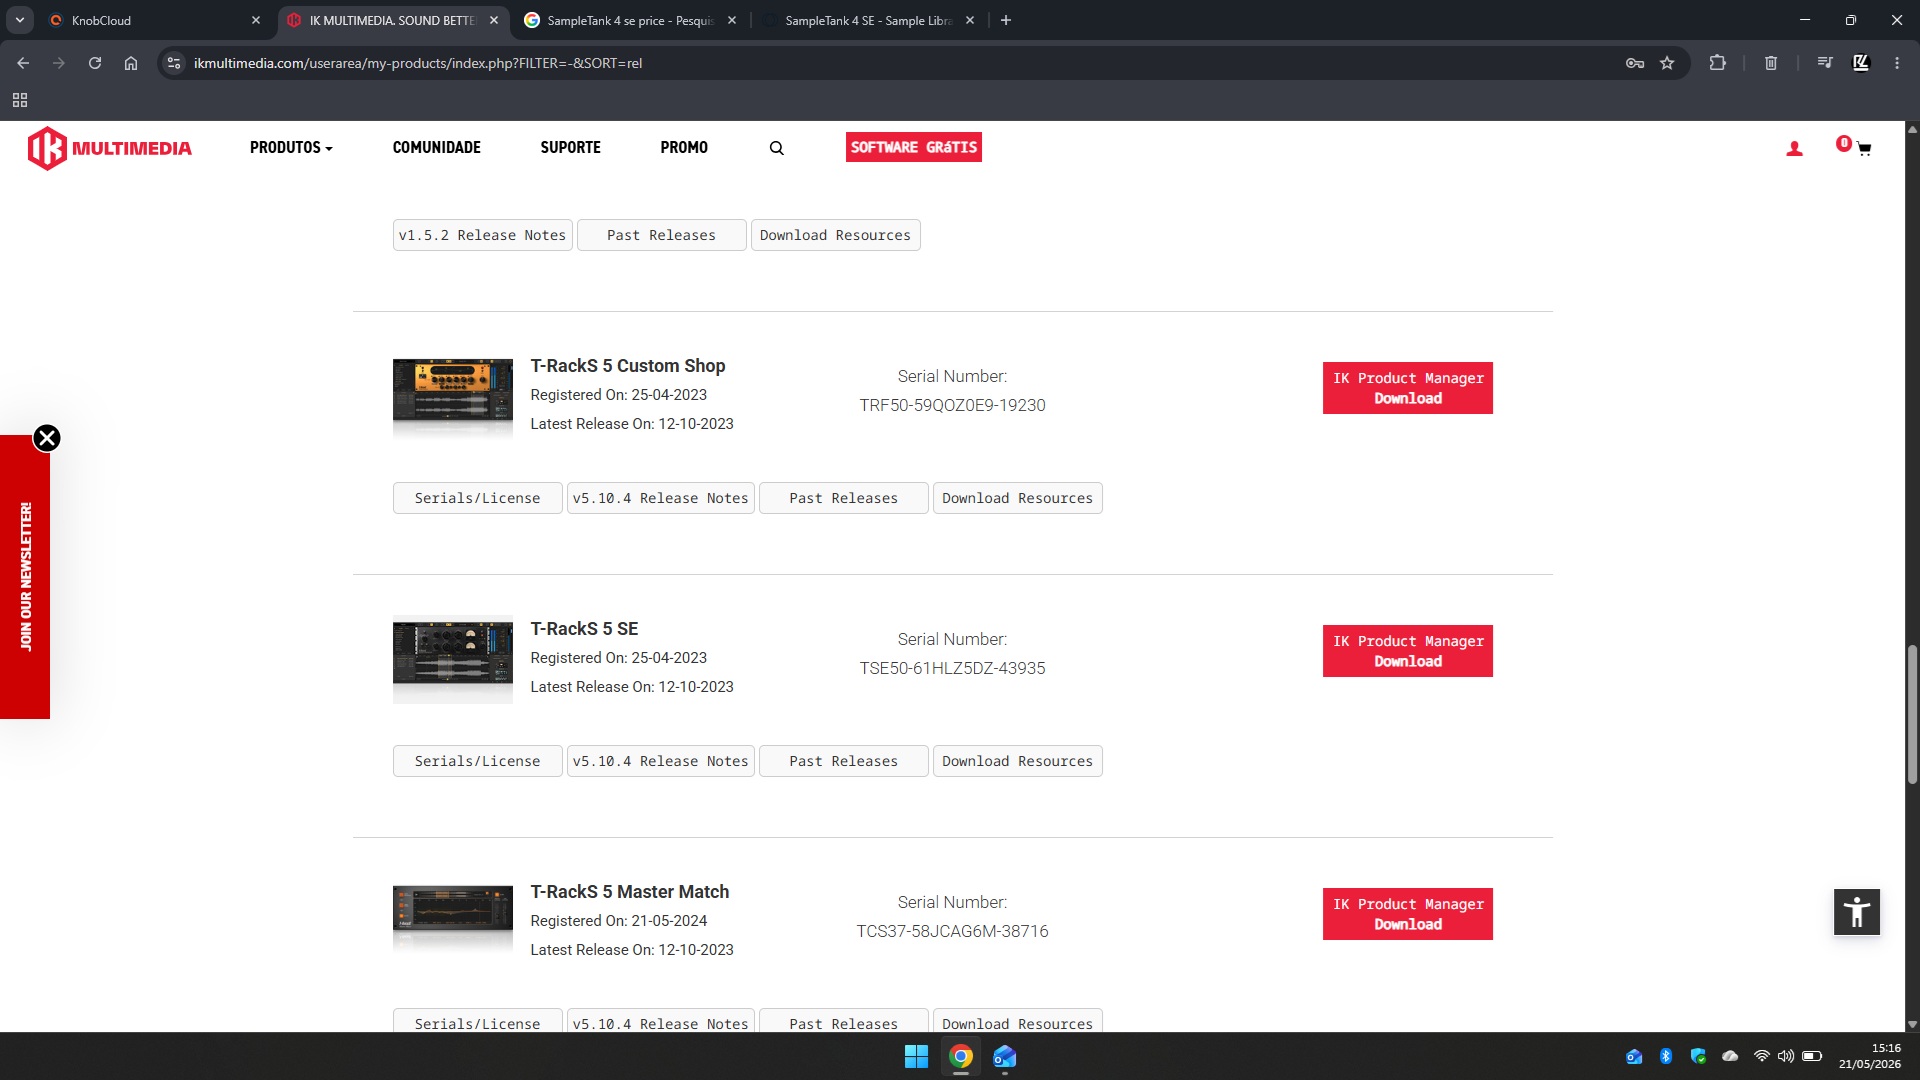The height and width of the screenshot is (1080, 1920).
Task: Open a new browser tab
Action: tap(1006, 20)
